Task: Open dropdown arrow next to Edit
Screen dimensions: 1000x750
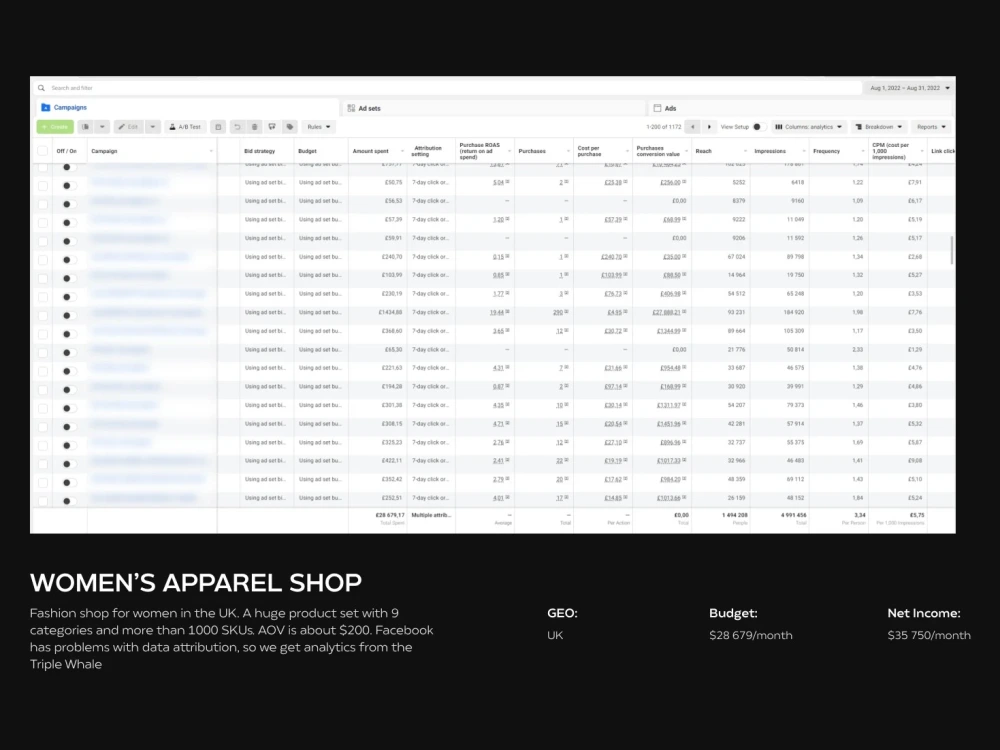Action: pos(152,127)
